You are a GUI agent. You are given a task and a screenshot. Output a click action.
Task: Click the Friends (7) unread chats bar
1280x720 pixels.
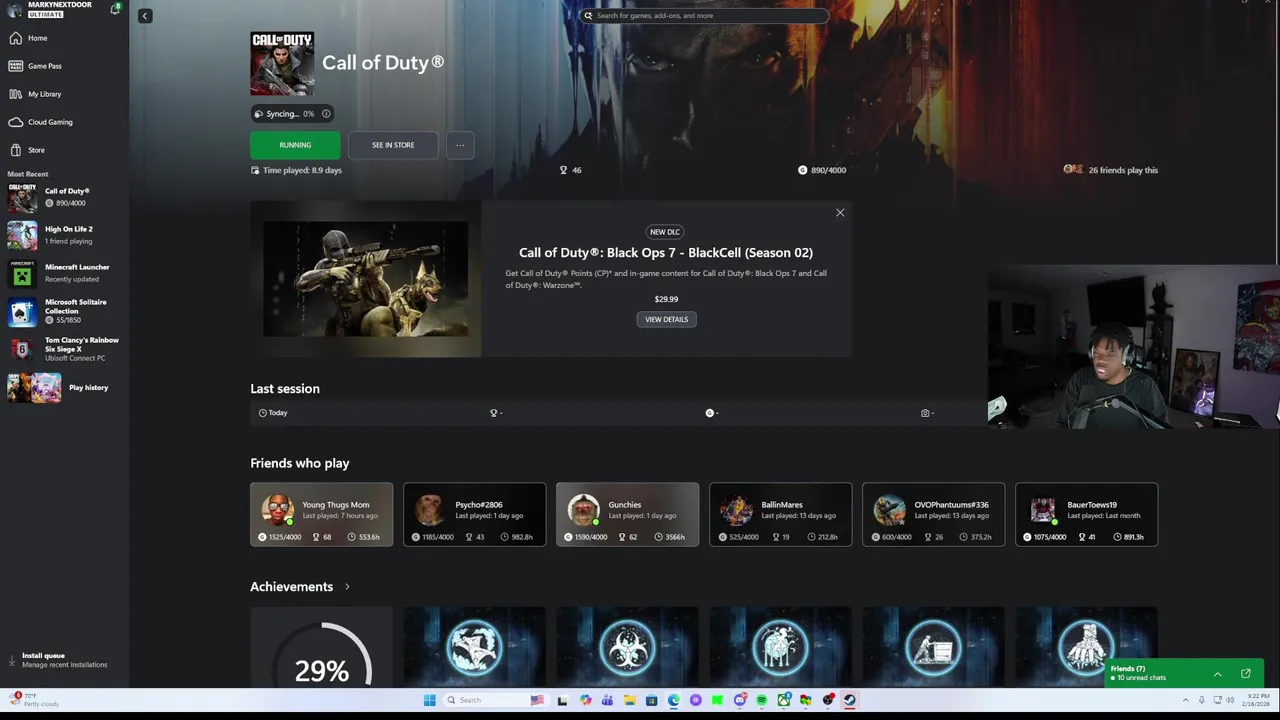point(1185,673)
